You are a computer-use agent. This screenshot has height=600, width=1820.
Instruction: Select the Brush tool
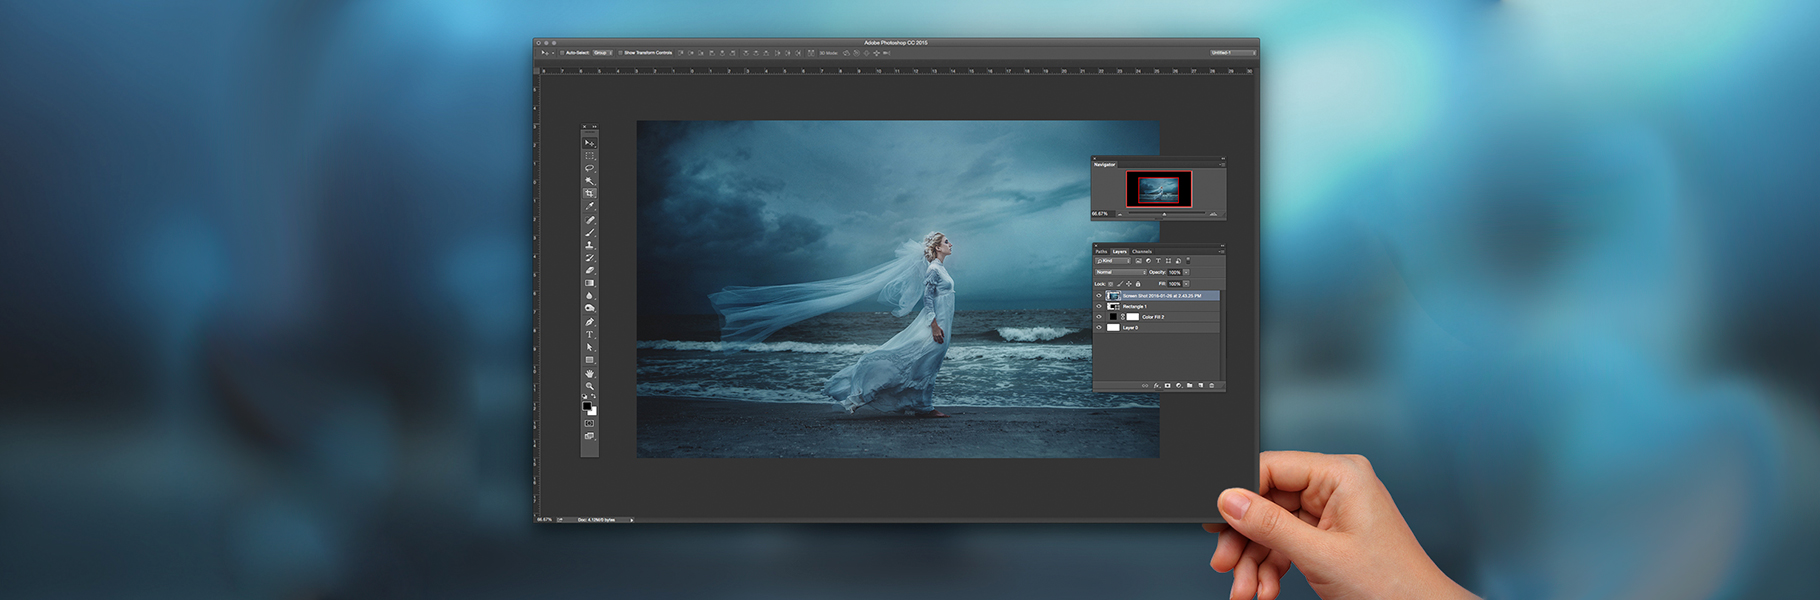(x=589, y=232)
